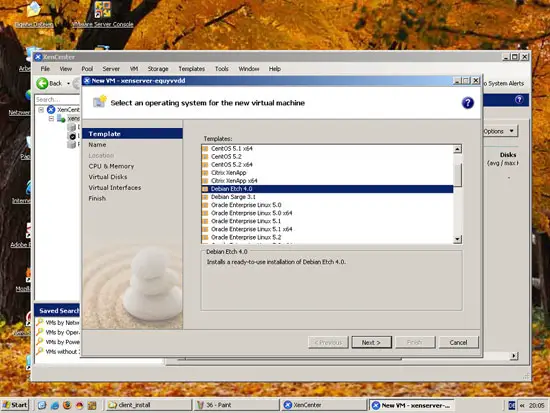Viewport: 550px width, 413px height.
Task: Click the Firefox icon in quick launch
Action: (67, 405)
